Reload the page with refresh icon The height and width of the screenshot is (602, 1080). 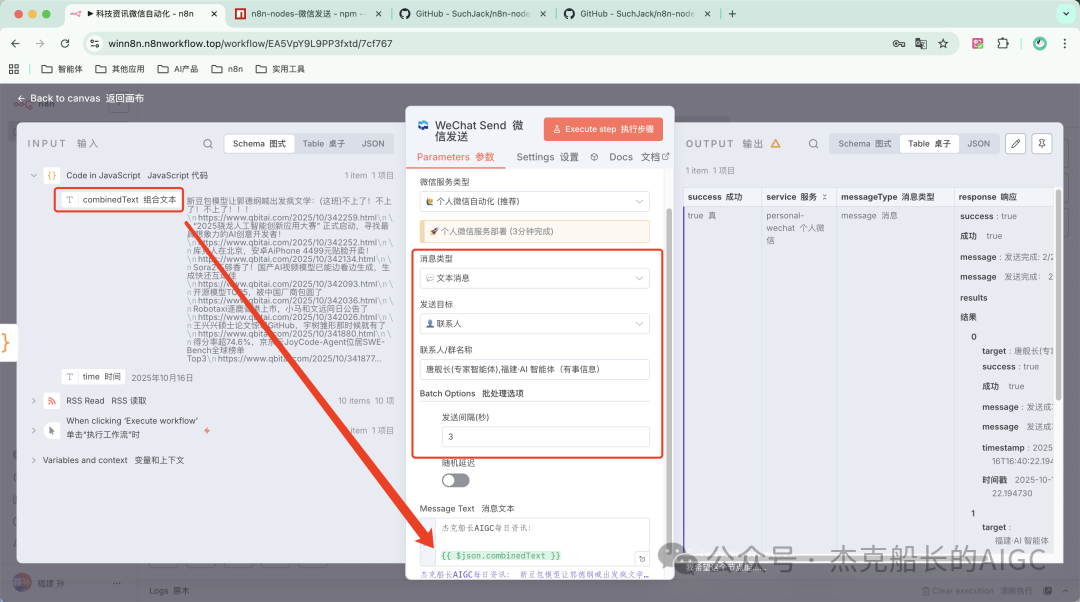click(x=65, y=43)
